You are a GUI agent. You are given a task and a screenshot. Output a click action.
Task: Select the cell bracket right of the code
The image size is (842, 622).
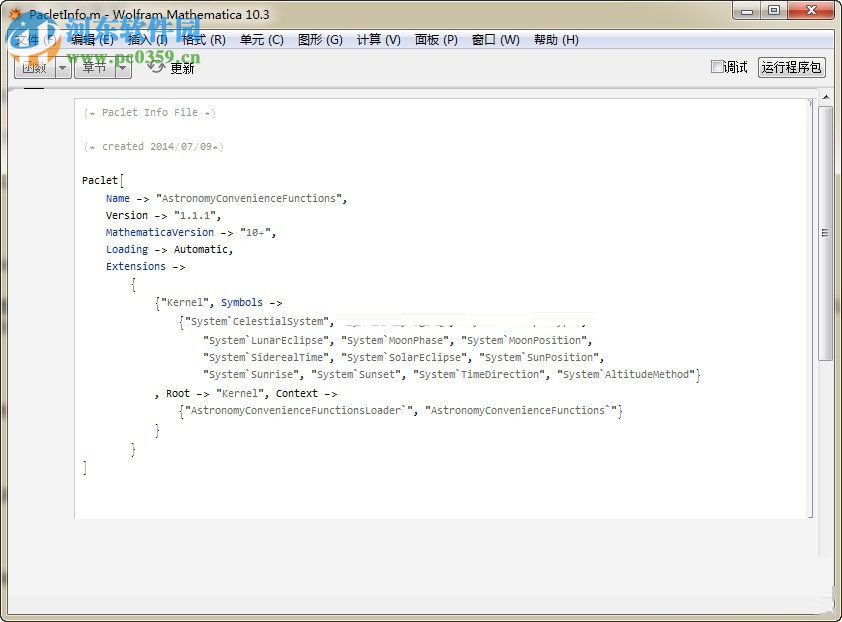point(812,300)
